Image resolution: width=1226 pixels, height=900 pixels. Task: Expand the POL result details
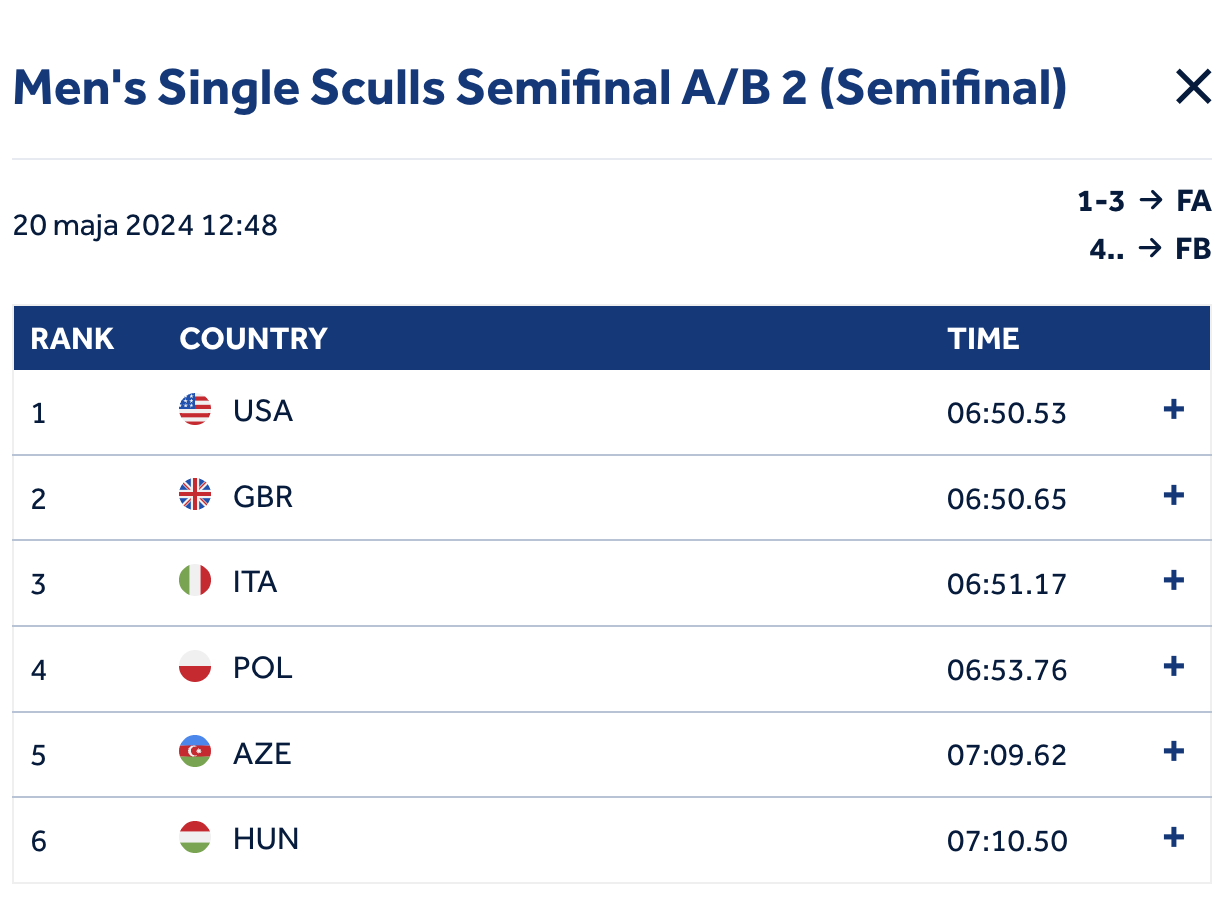(x=1174, y=667)
